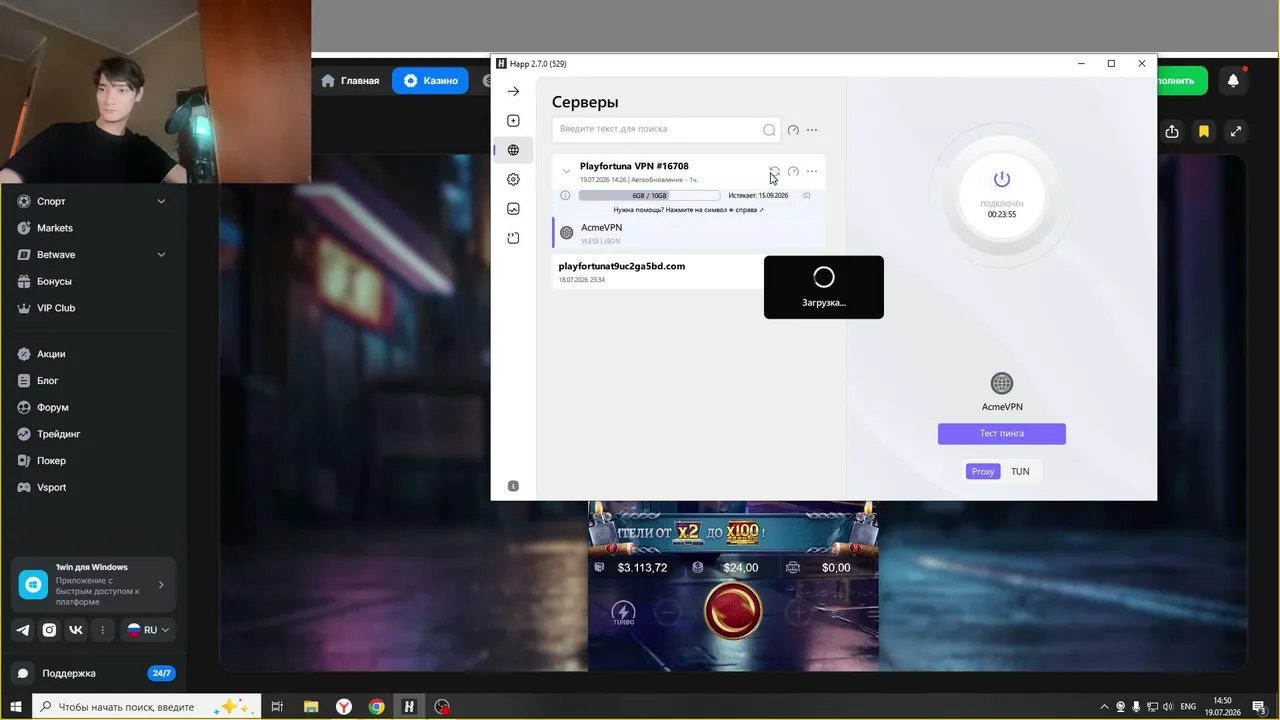Open the 1win для Windows app card
Image resolution: width=1280 pixels, height=720 pixels.
pos(94,584)
